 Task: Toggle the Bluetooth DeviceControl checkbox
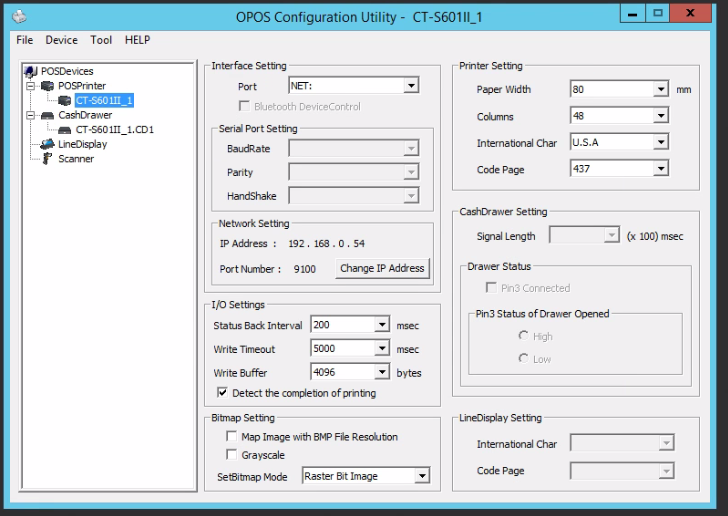coord(244,106)
